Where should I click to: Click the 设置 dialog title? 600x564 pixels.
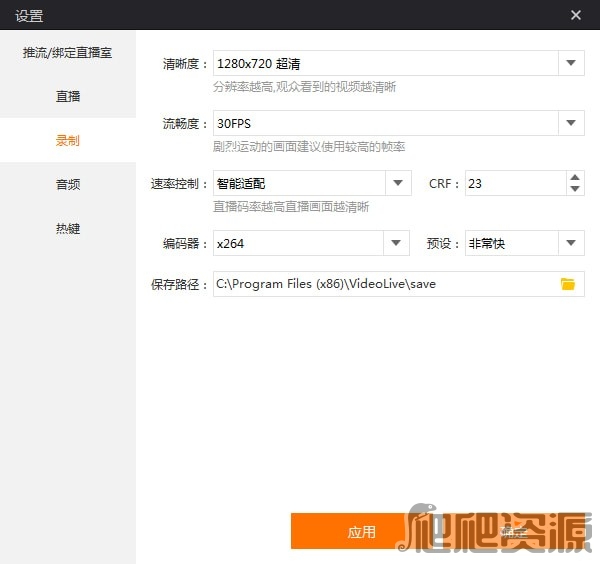pos(29,16)
